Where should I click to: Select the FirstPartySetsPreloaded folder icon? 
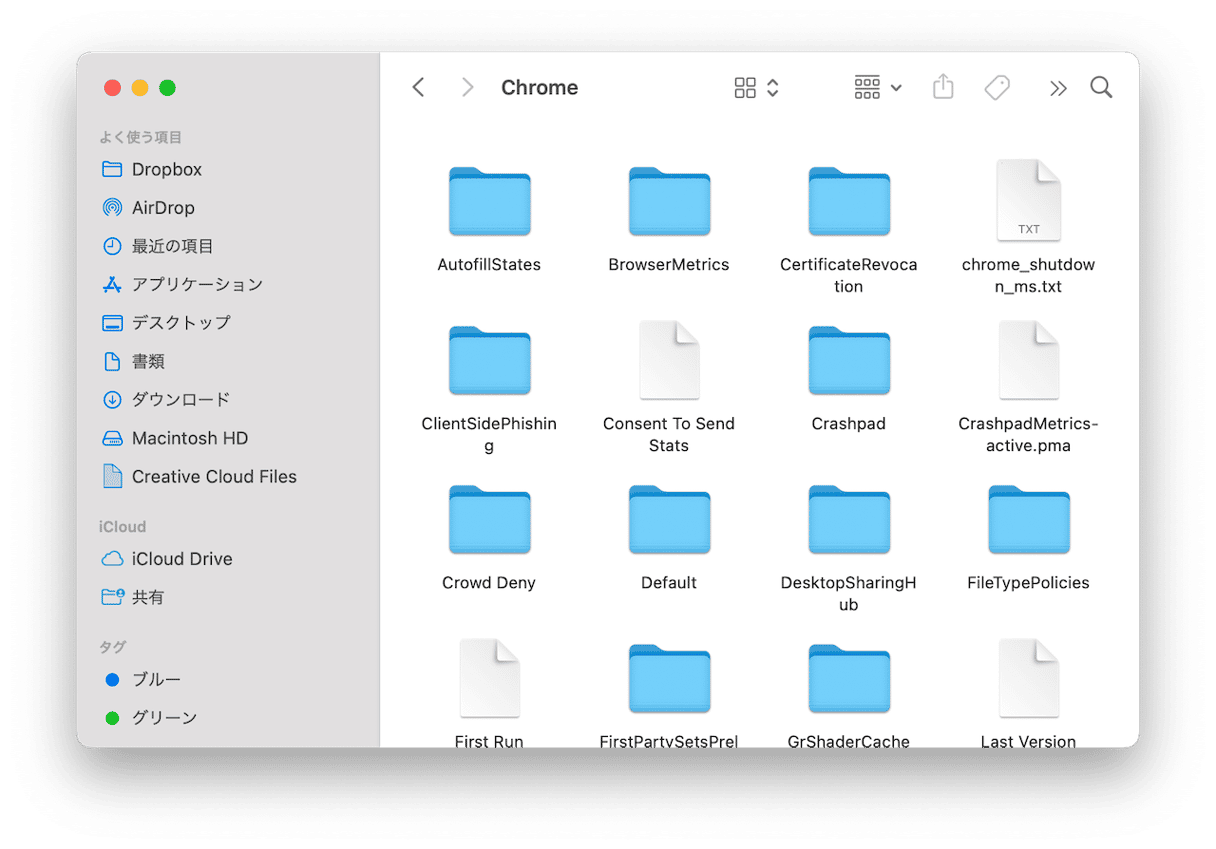point(669,678)
